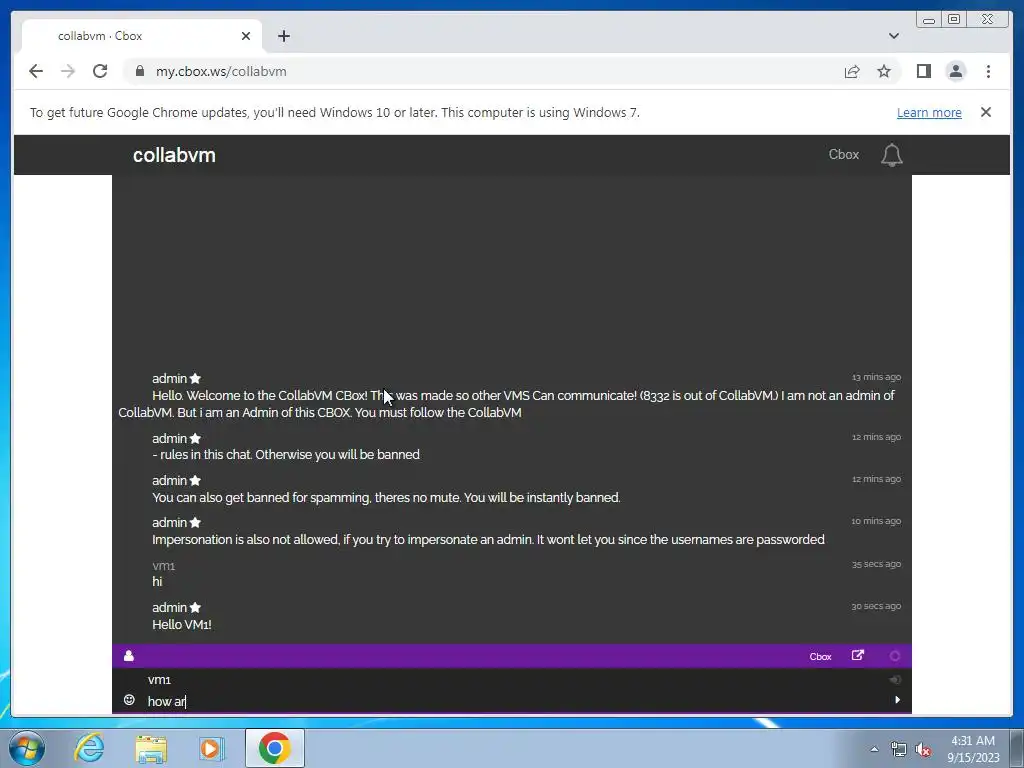
Task: Click the collabvm header title
Action: (x=174, y=155)
